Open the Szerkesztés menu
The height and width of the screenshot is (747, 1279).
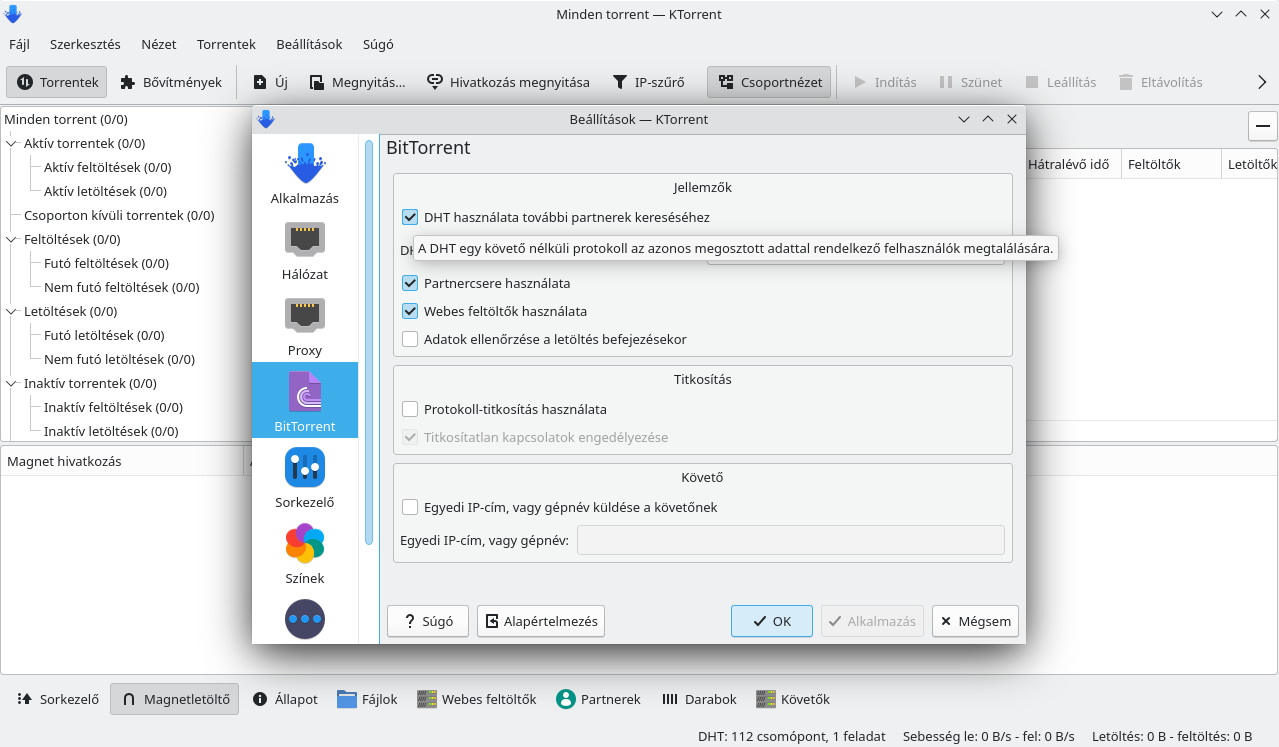[85, 44]
